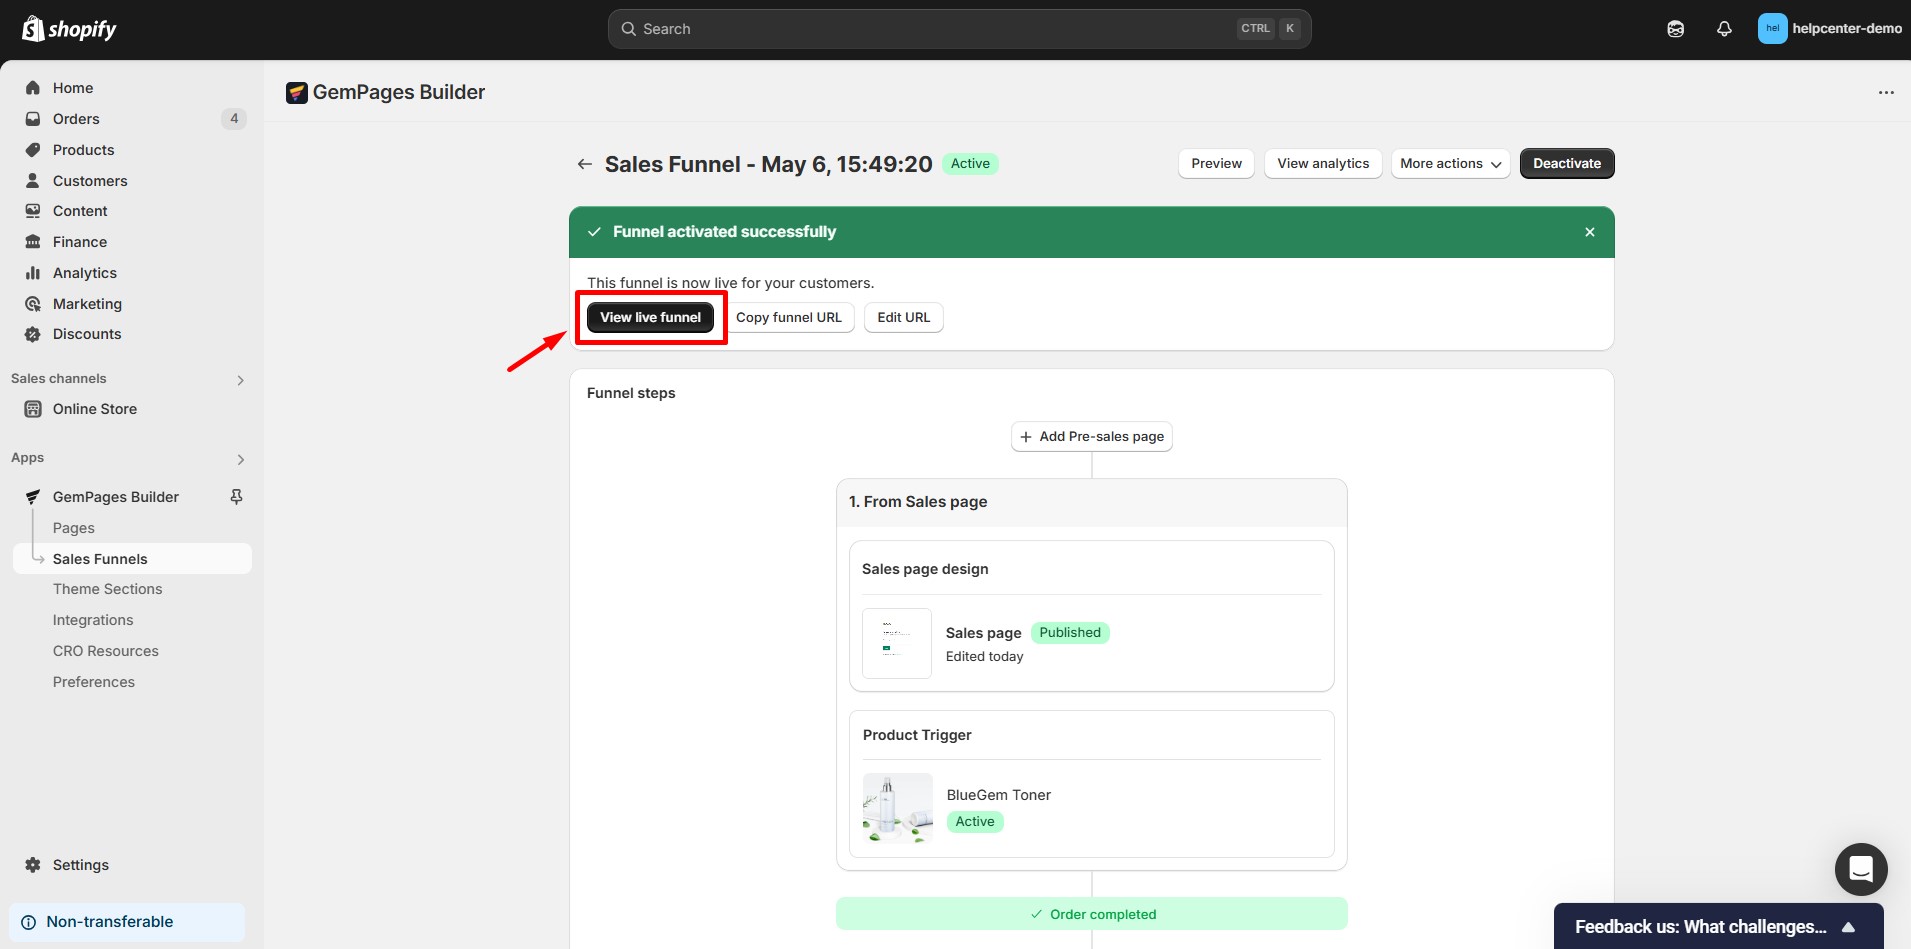Click Copy funnel URL button

(788, 317)
